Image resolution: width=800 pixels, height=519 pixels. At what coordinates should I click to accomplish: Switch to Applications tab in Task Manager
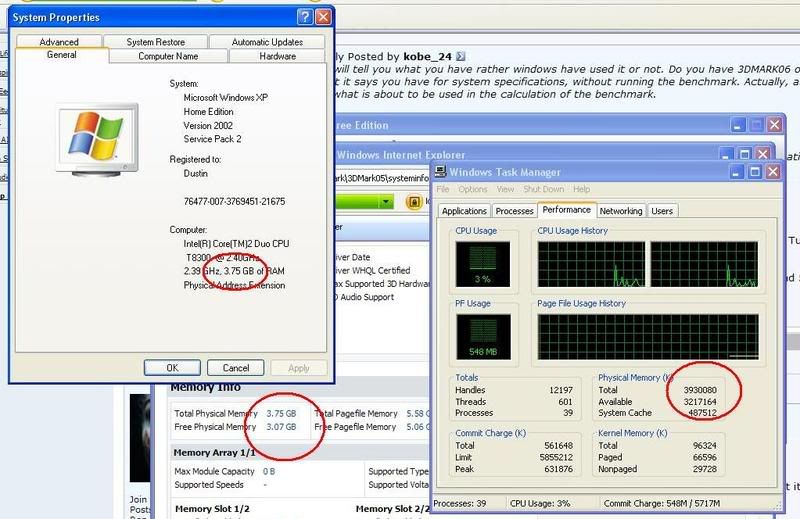coord(464,211)
